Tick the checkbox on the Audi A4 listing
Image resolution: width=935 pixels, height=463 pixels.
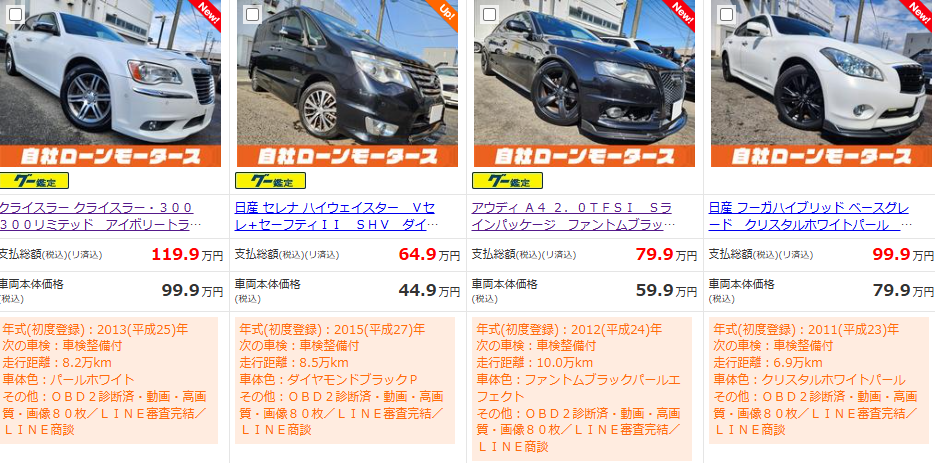489,14
